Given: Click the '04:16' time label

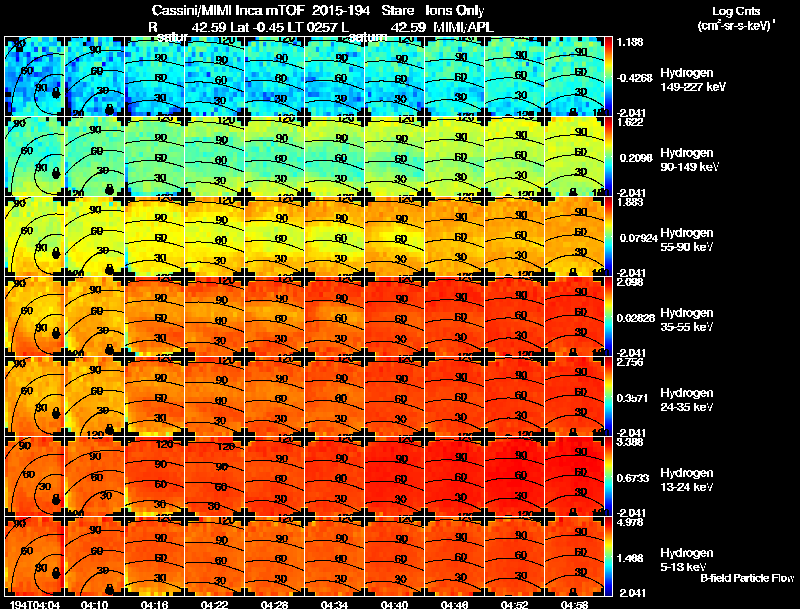Looking at the screenshot, I should point(154,605).
